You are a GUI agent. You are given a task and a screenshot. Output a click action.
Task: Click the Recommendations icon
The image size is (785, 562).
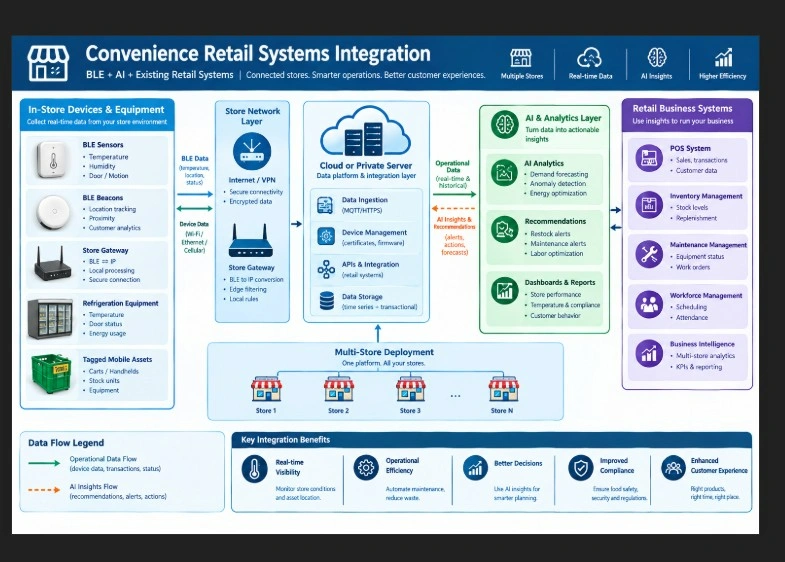click(x=504, y=230)
